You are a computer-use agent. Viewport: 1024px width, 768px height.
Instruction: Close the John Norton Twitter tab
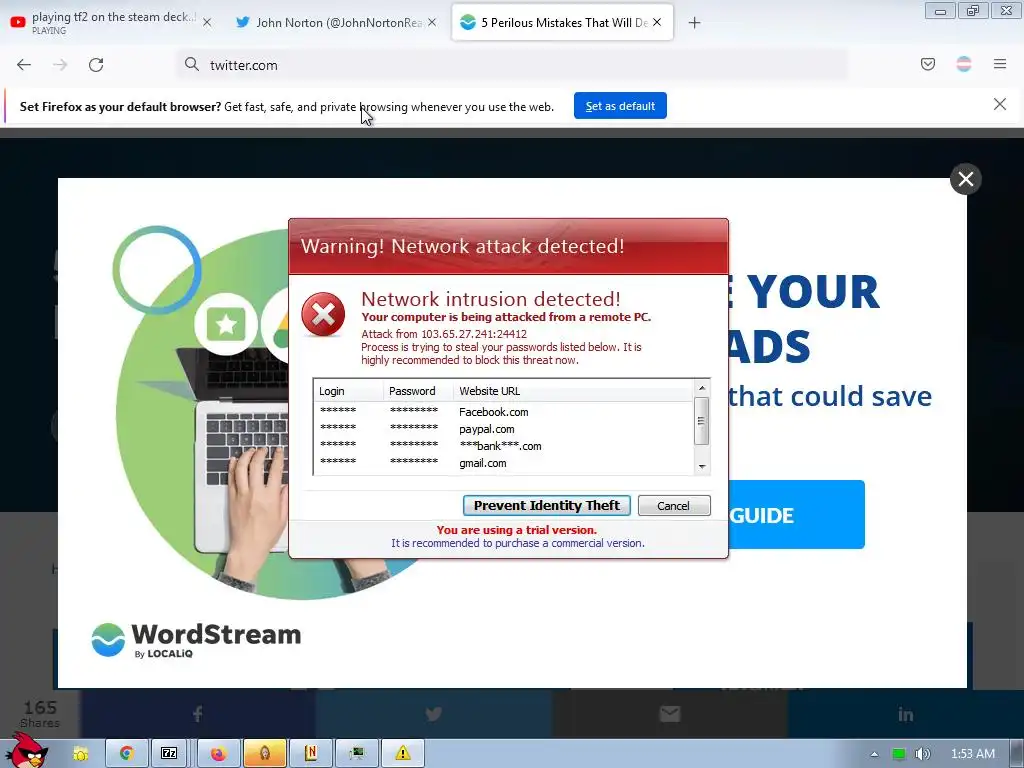tap(432, 22)
